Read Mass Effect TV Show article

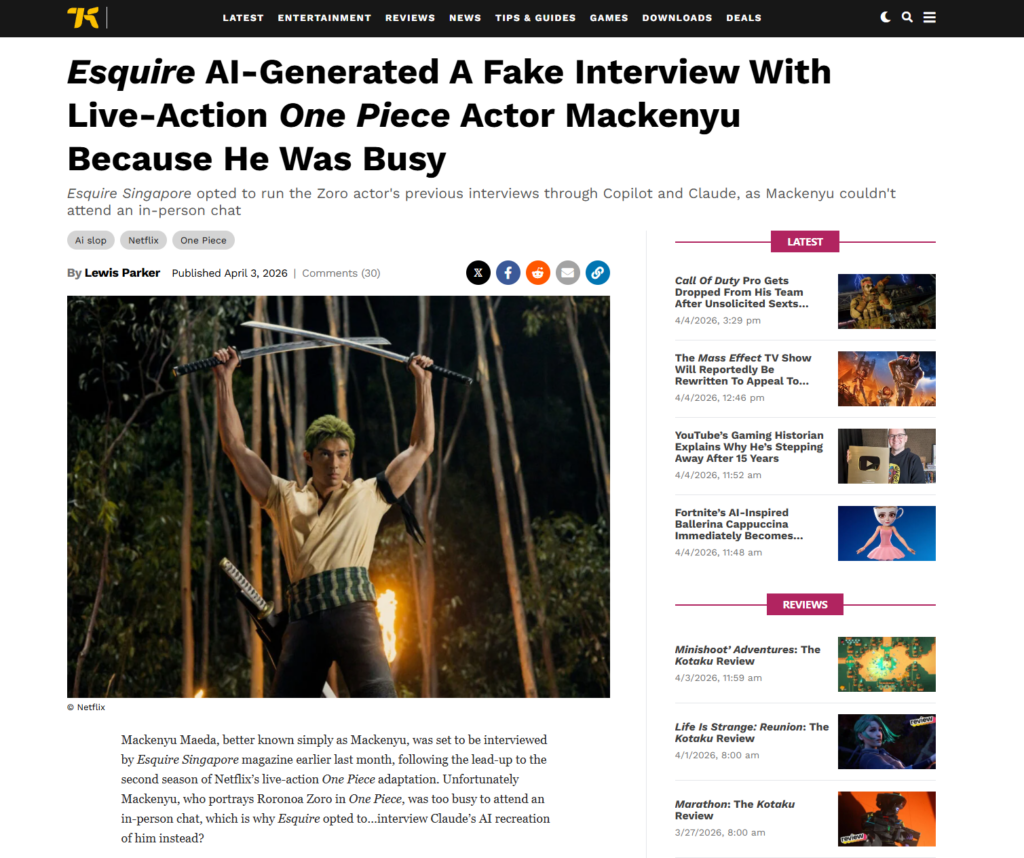tap(743, 370)
